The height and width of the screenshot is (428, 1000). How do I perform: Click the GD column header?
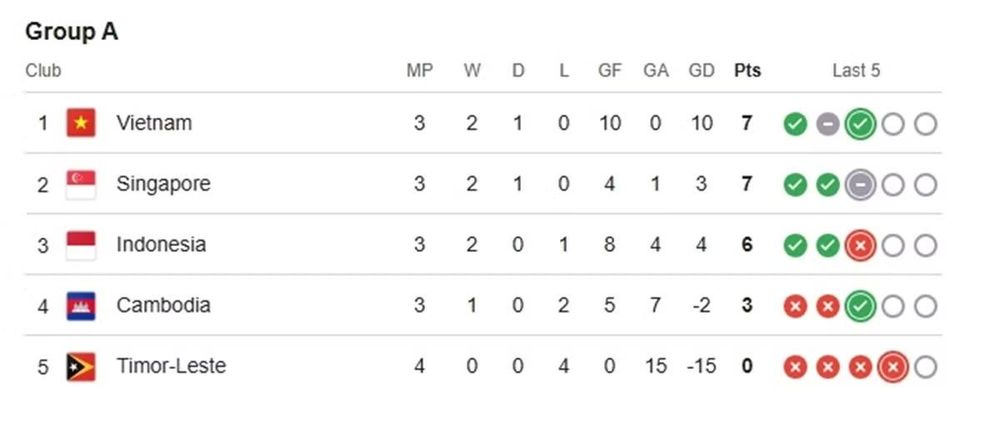(x=702, y=70)
